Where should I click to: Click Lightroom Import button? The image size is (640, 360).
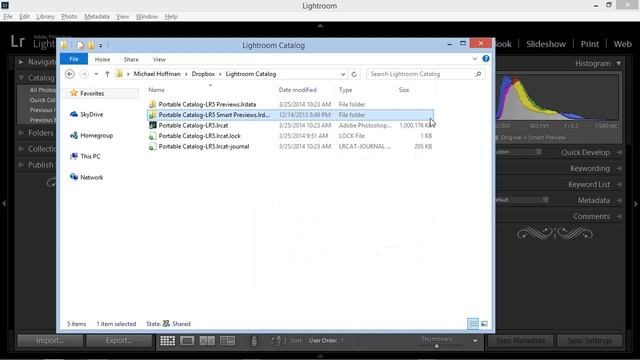click(x=50, y=340)
